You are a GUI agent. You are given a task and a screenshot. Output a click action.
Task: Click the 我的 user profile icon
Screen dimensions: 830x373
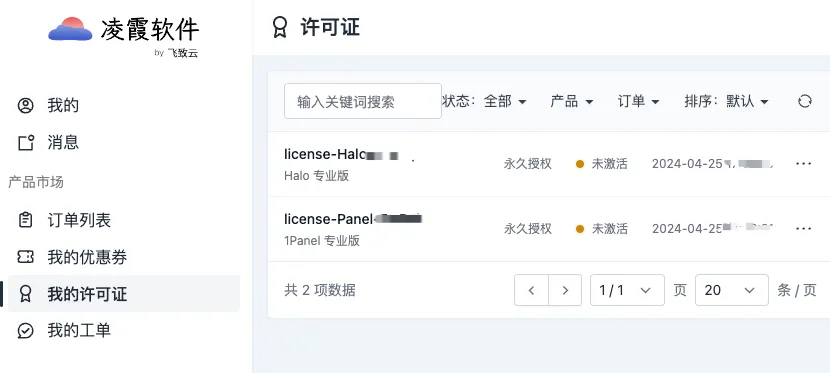coord(25,105)
